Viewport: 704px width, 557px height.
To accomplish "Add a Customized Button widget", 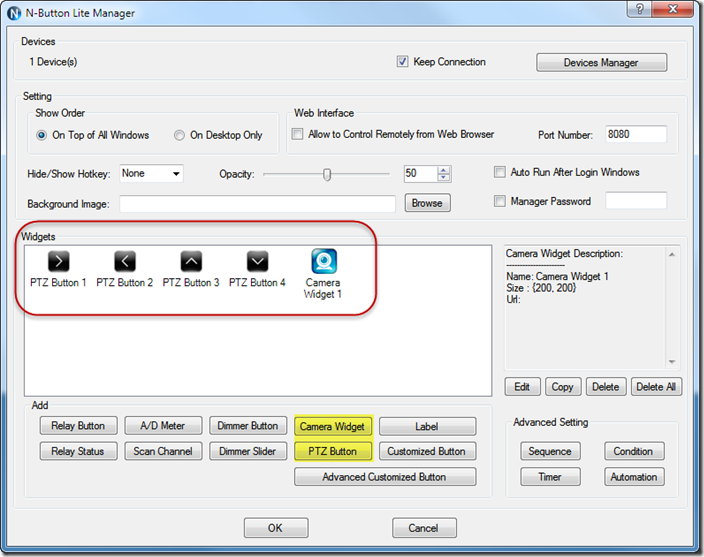I will pyautogui.click(x=427, y=452).
